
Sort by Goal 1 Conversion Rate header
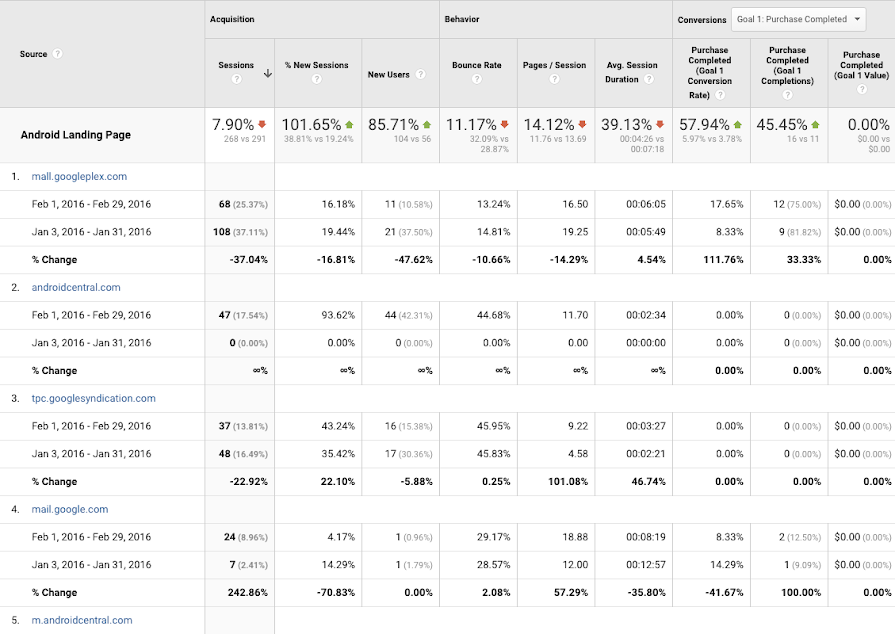(x=709, y=72)
